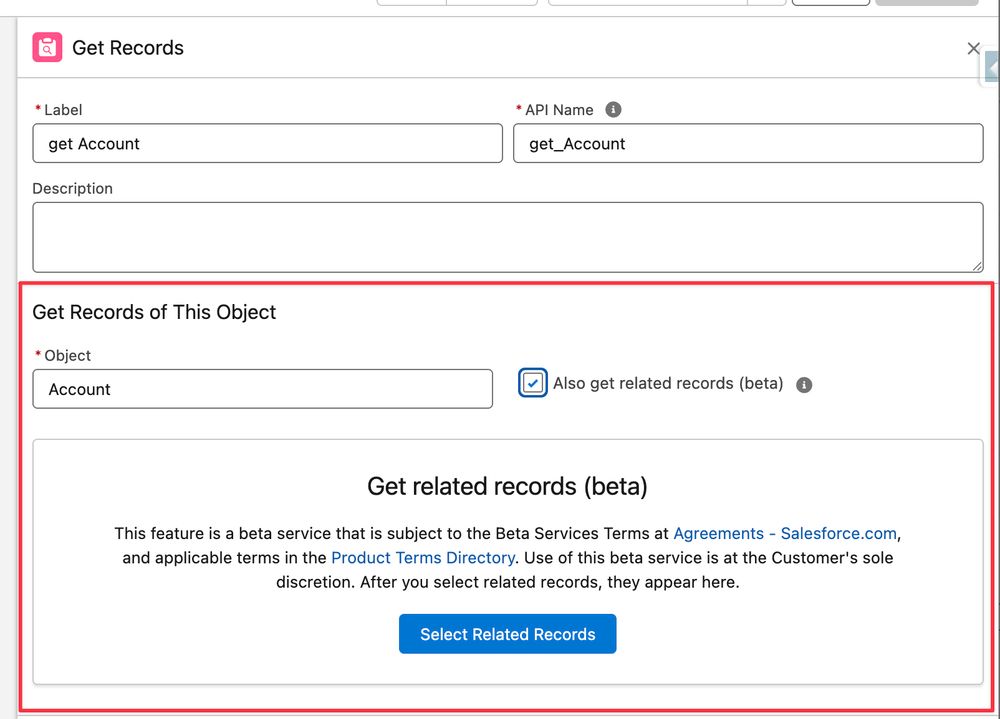Click the Get Records of This Object heading
Screen dimensions: 1000x719
coord(154,312)
